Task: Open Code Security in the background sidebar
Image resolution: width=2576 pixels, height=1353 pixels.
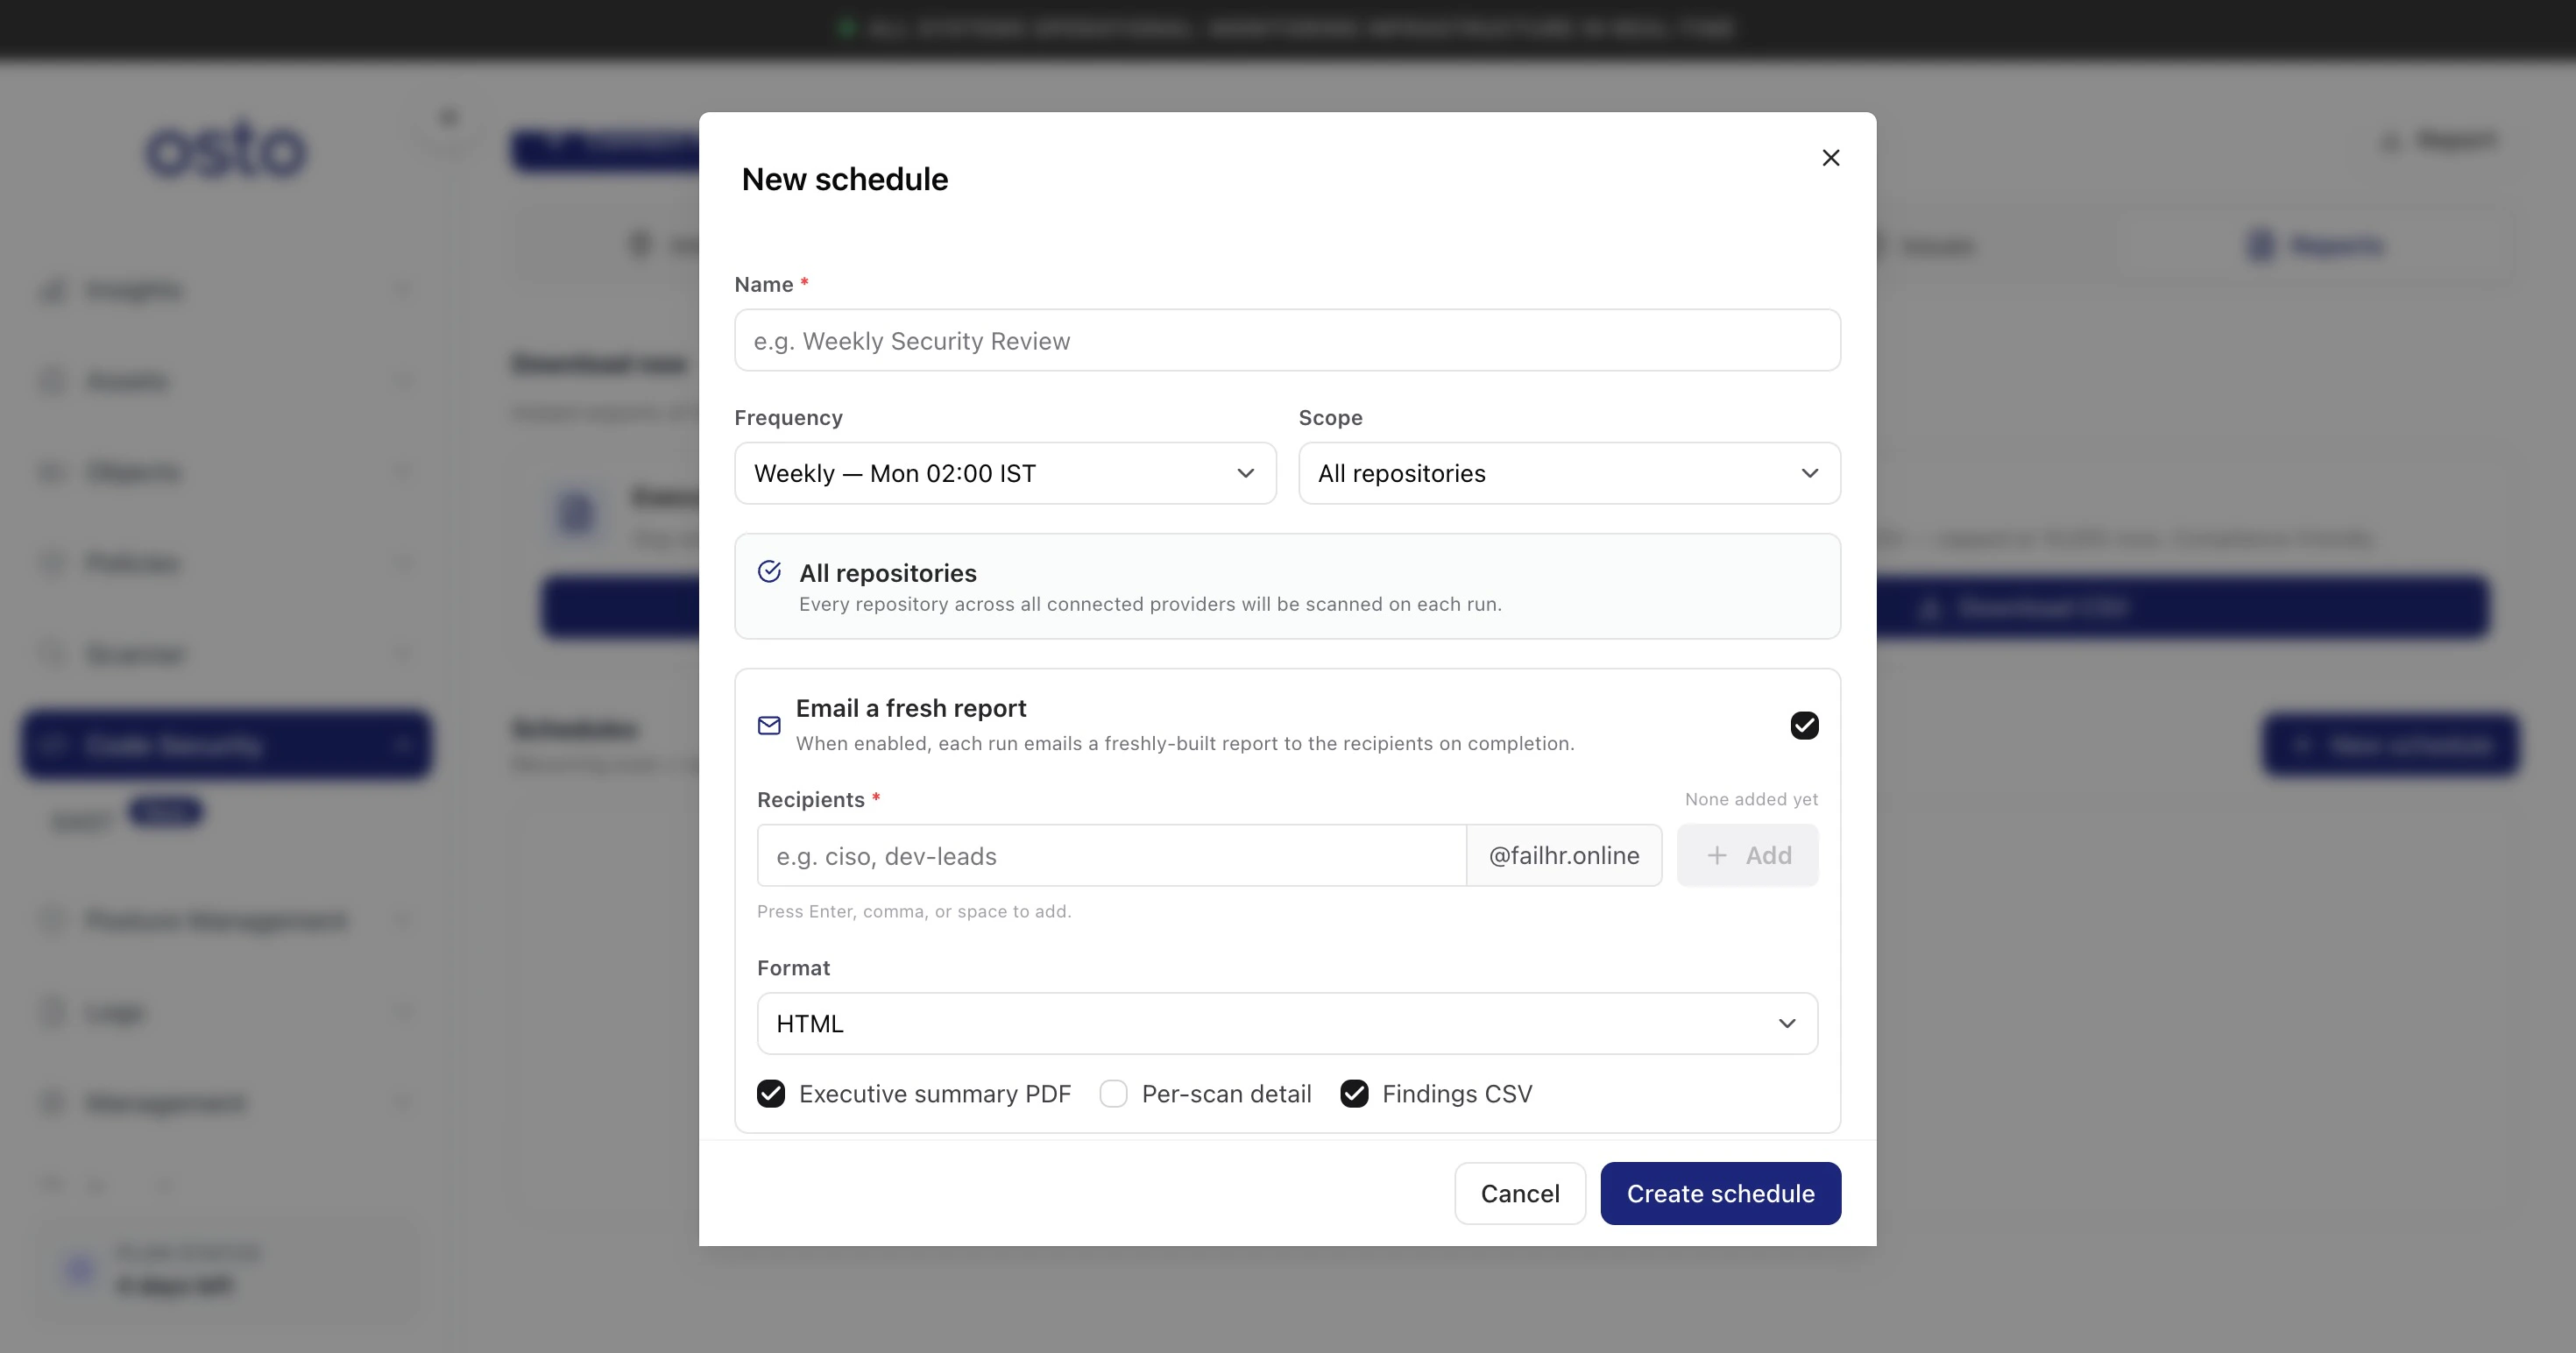Action: point(227,745)
